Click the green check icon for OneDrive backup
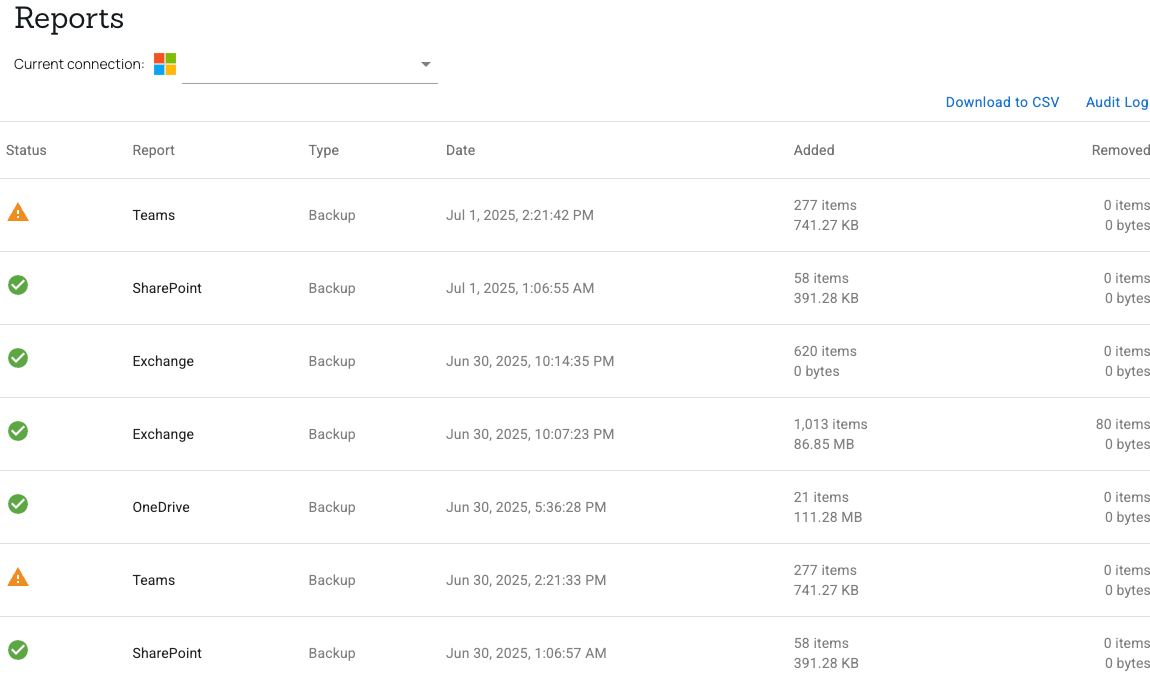The image size is (1150, 683). point(18,504)
